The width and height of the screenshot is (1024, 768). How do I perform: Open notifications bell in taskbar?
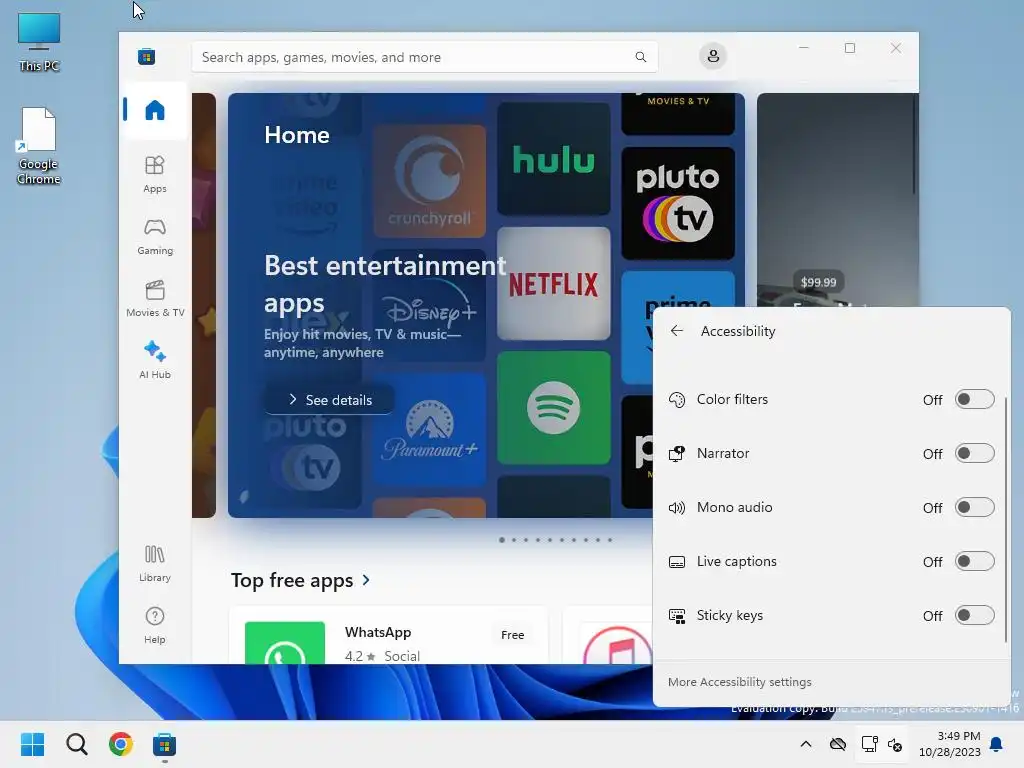click(x=997, y=744)
